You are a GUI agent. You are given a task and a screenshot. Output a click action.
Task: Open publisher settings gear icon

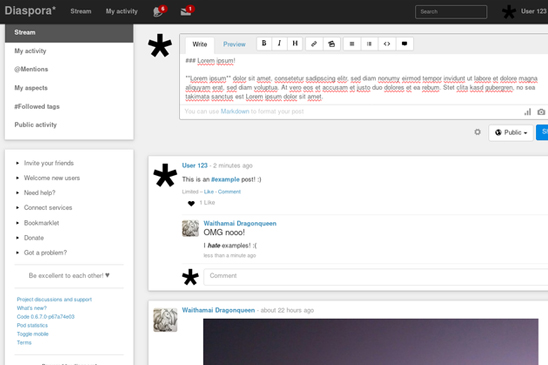pyautogui.click(x=477, y=132)
